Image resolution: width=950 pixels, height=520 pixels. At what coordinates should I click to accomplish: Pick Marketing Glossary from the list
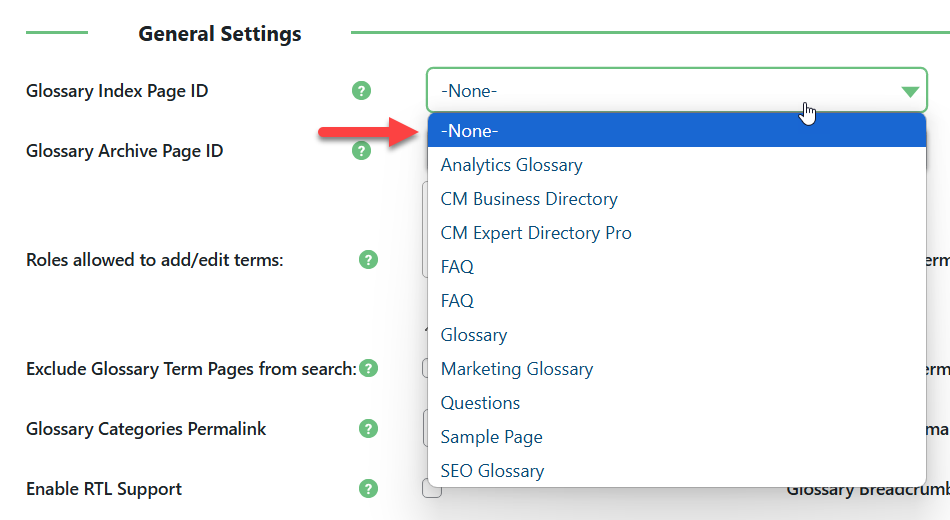tap(677, 368)
